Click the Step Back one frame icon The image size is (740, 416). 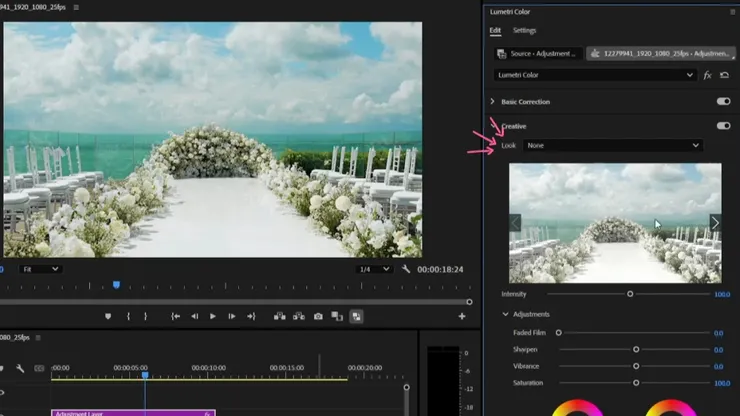(x=194, y=316)
